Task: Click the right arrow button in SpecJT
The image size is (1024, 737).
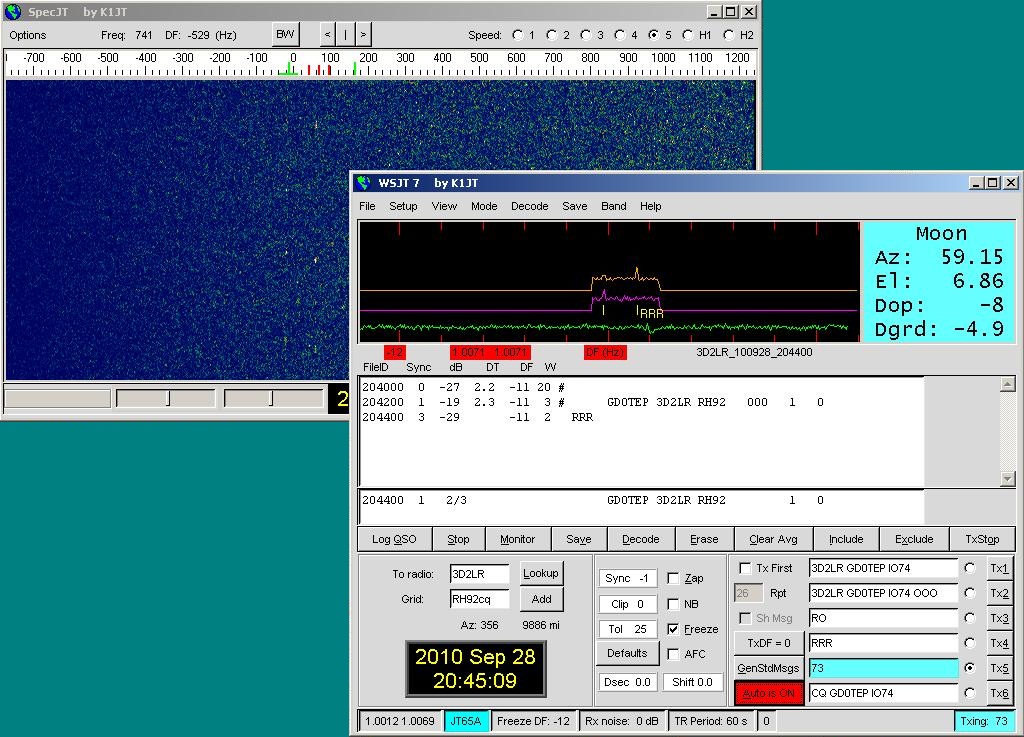Action: pos(363,35)
